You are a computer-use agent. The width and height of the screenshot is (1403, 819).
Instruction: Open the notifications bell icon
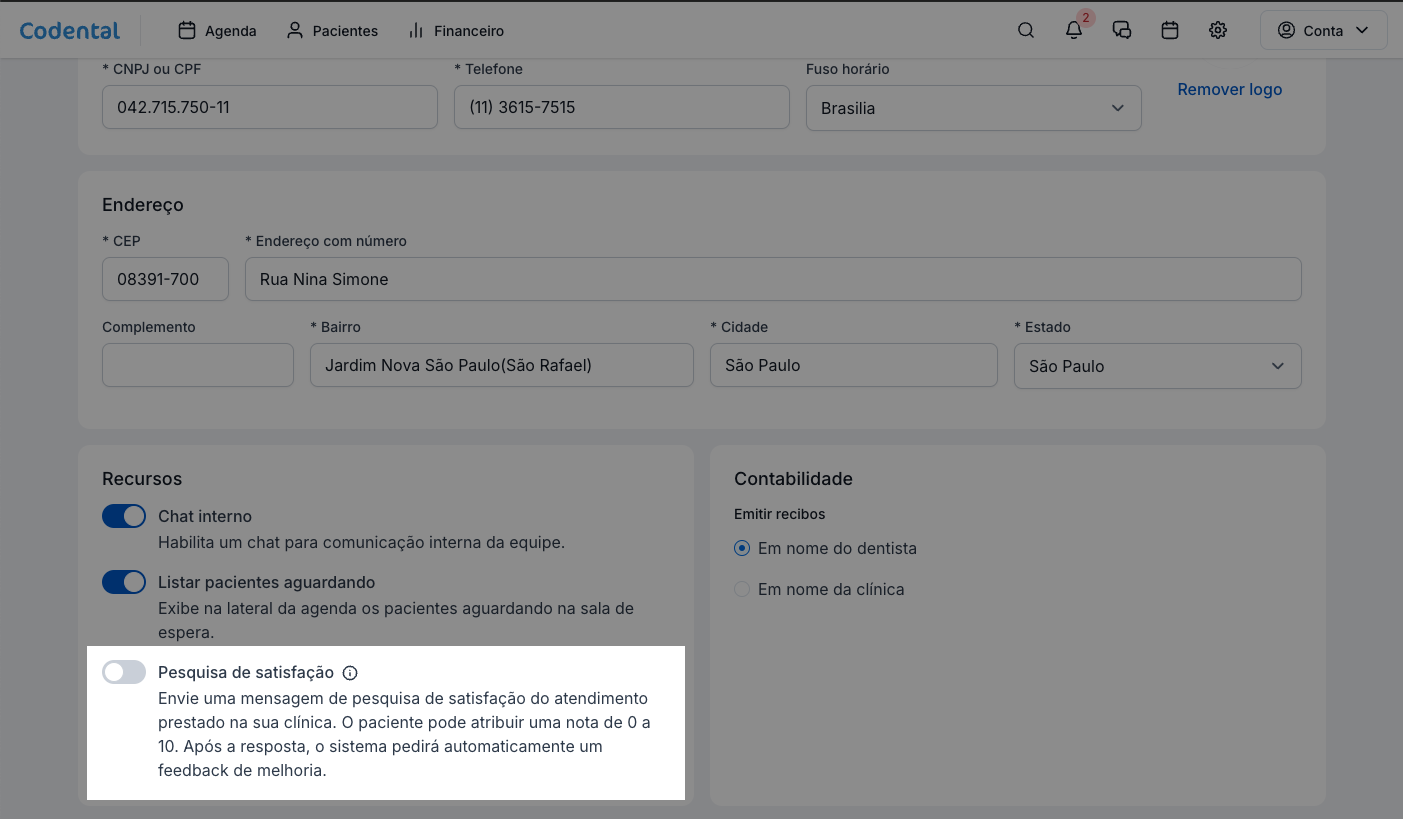(x=1073, y=30)
